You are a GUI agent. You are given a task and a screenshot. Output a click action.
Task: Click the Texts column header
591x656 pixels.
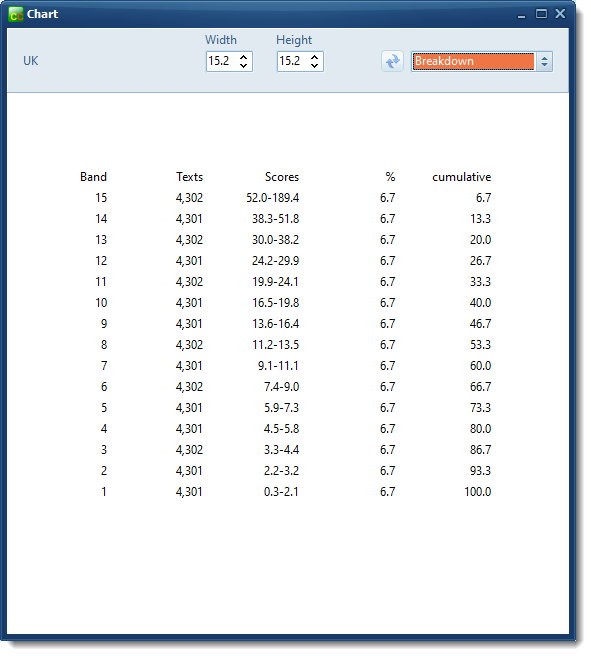(189, 177)
